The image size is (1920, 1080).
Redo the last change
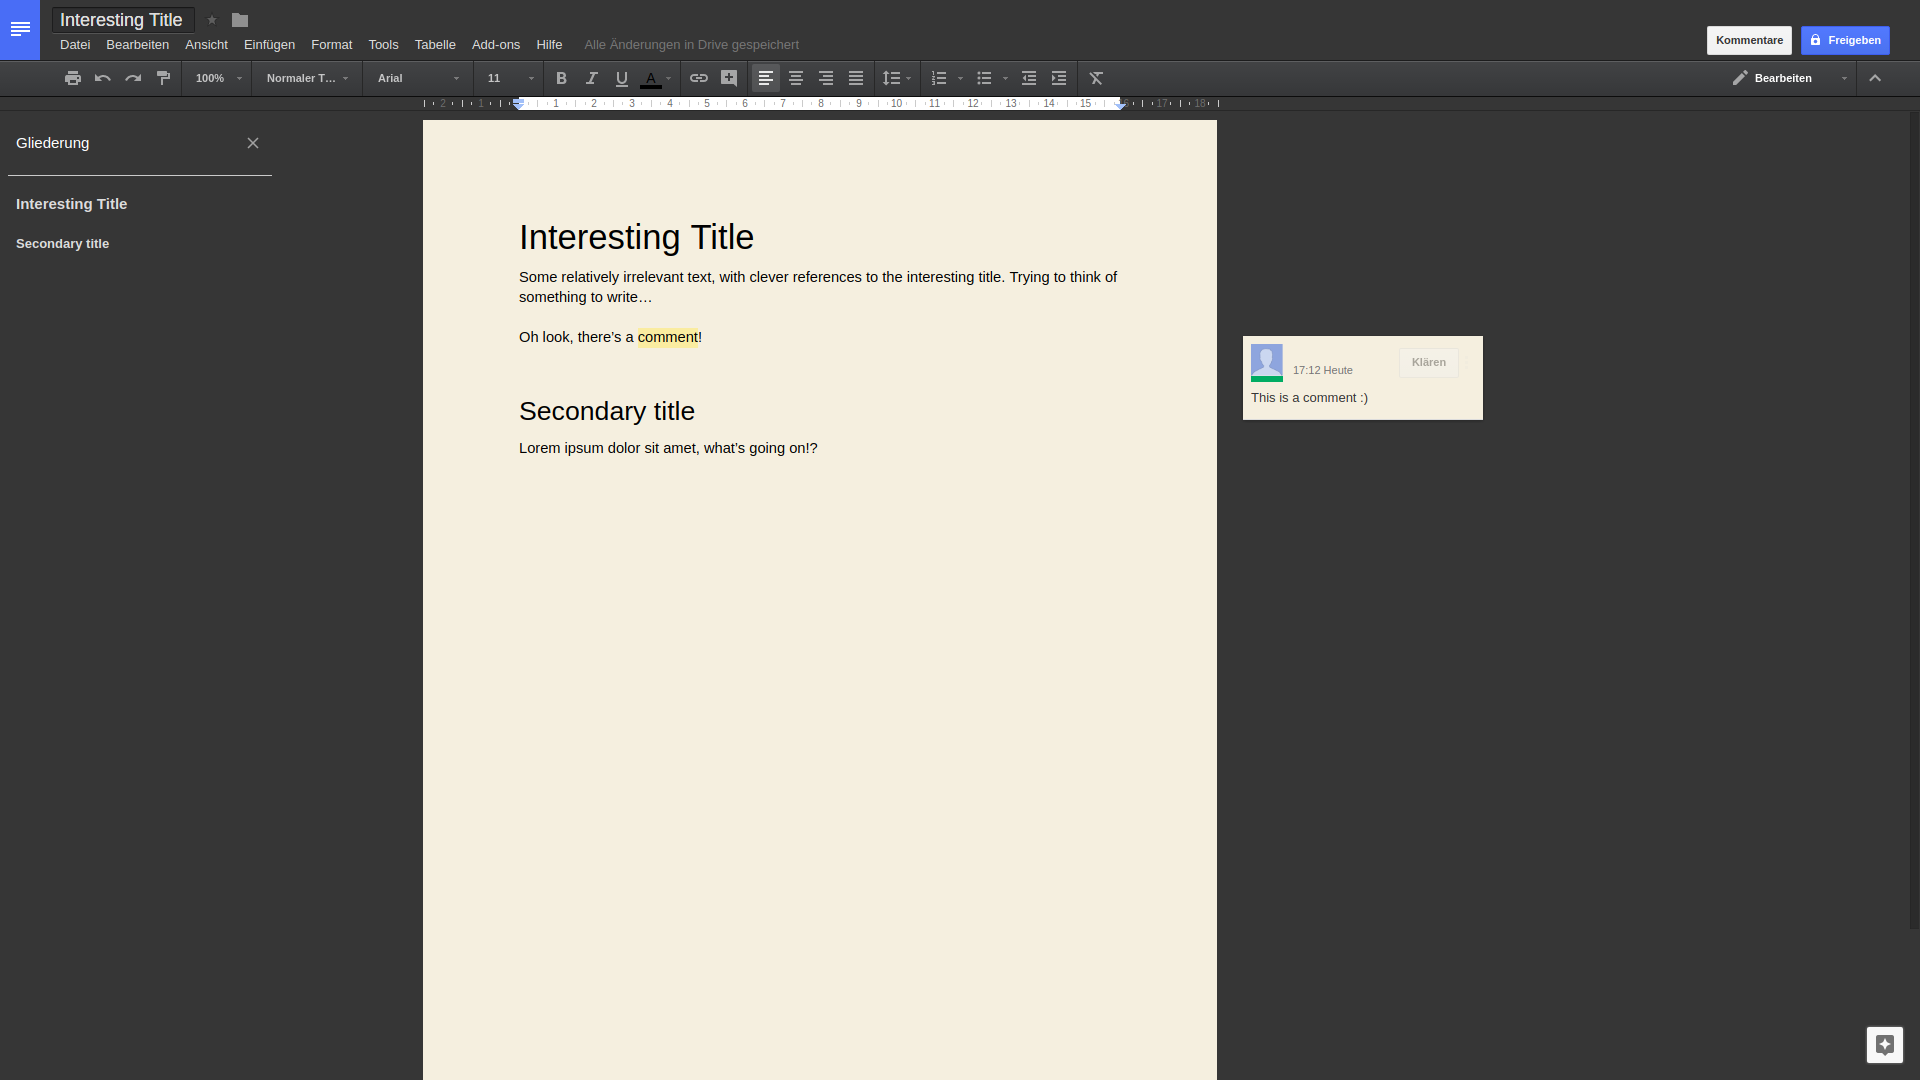coord(132,78)
